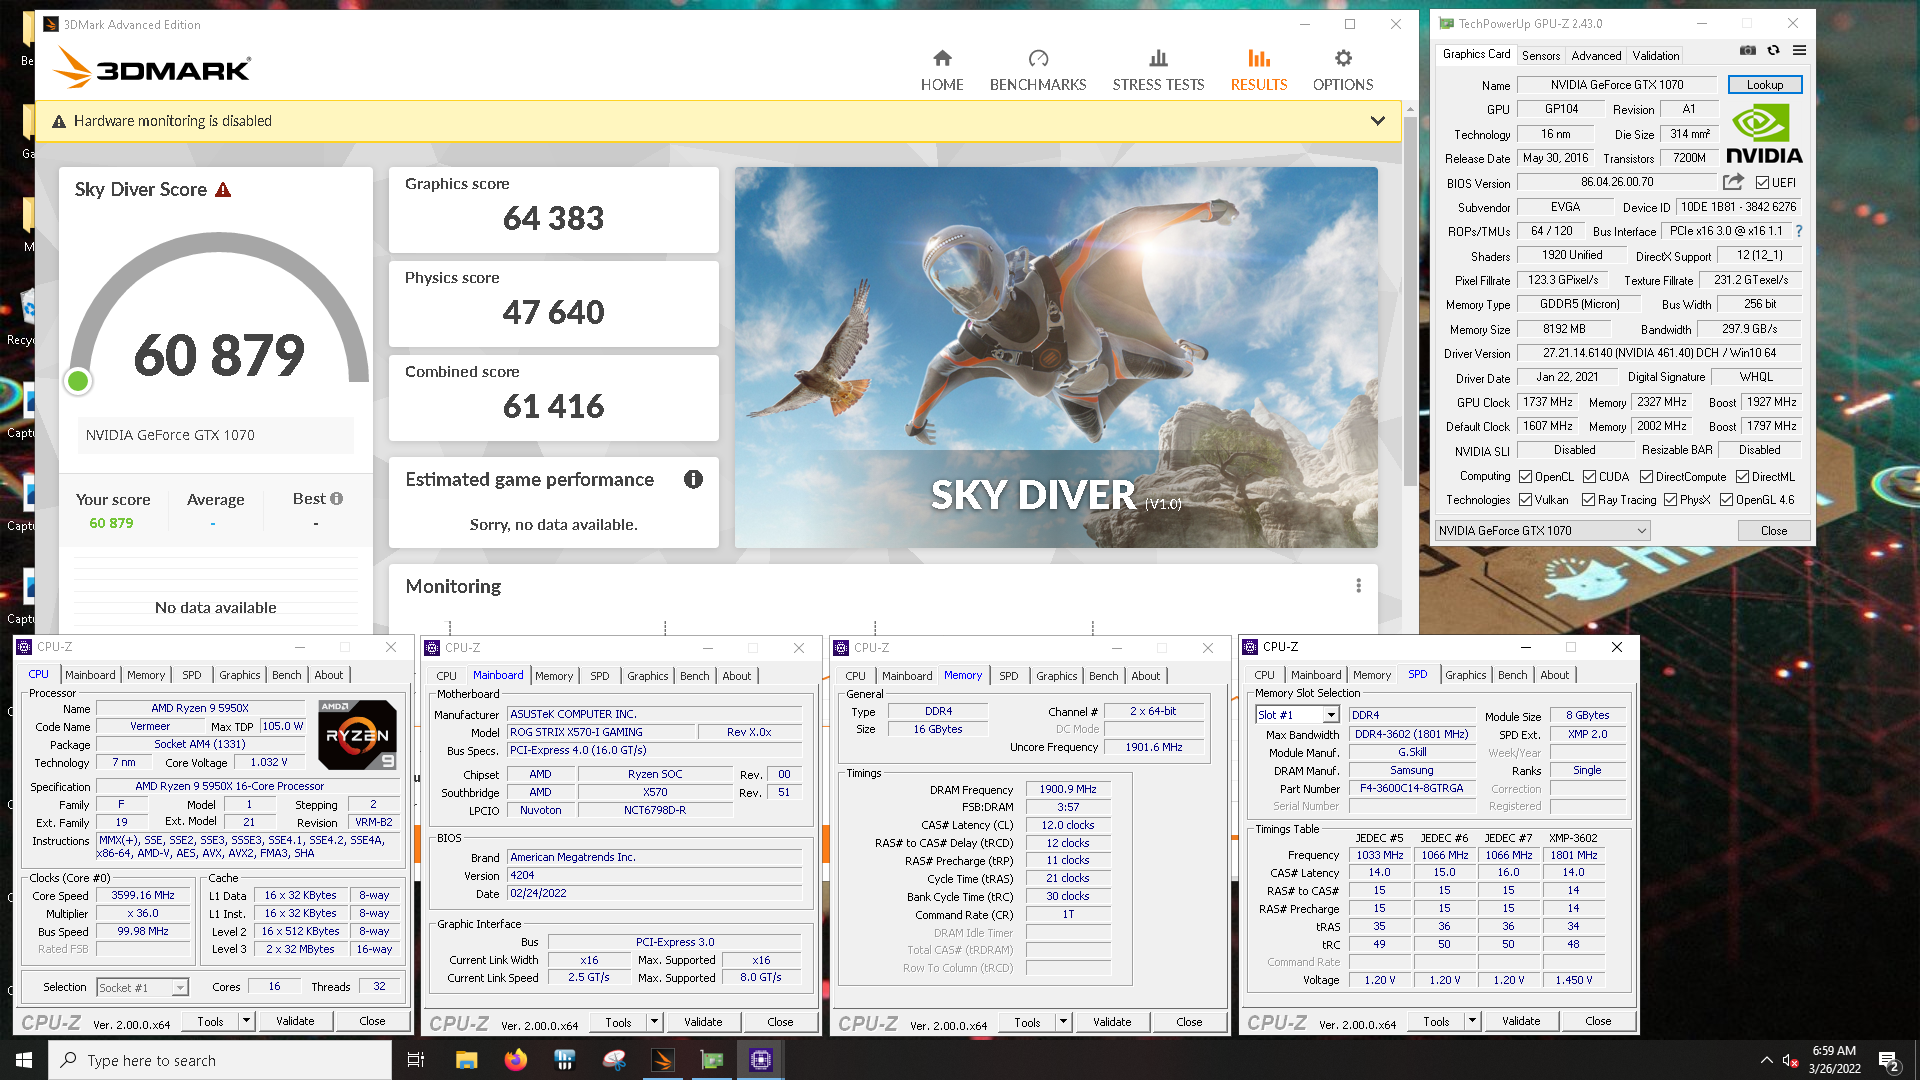The height and width of the screenshot is (1080, 1920).
Task: Switch to the Validation tab in GPU-Z
Action: [1656, 56]
